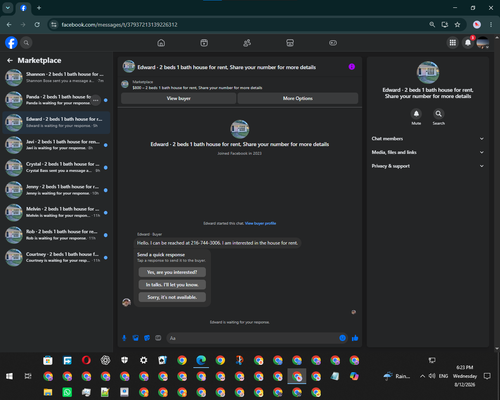
Task: Expand Privacy & support section
Action: (x=428, y=166)
